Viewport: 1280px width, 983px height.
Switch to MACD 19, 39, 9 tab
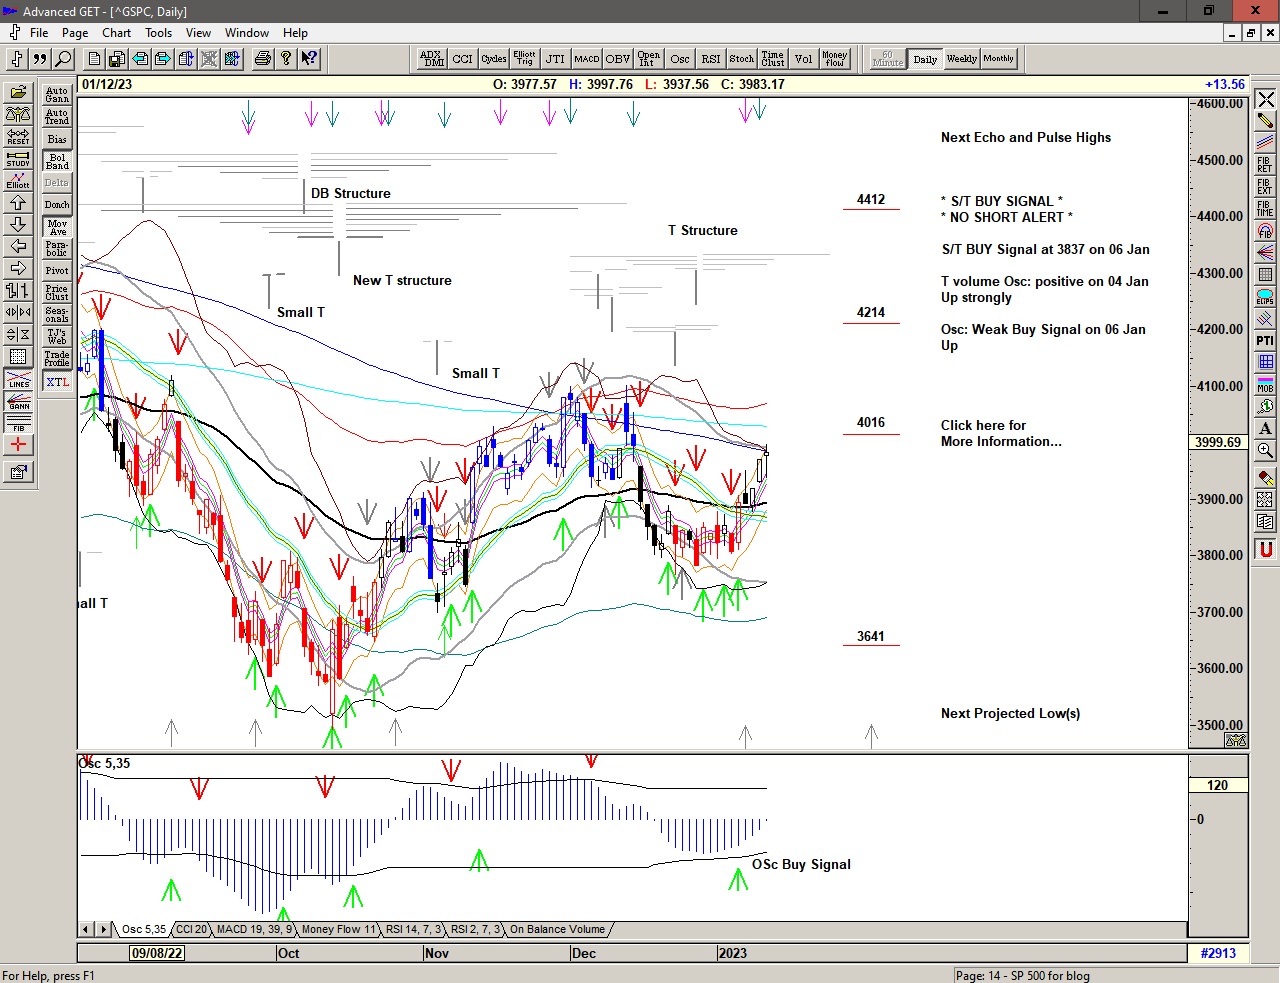254,930
